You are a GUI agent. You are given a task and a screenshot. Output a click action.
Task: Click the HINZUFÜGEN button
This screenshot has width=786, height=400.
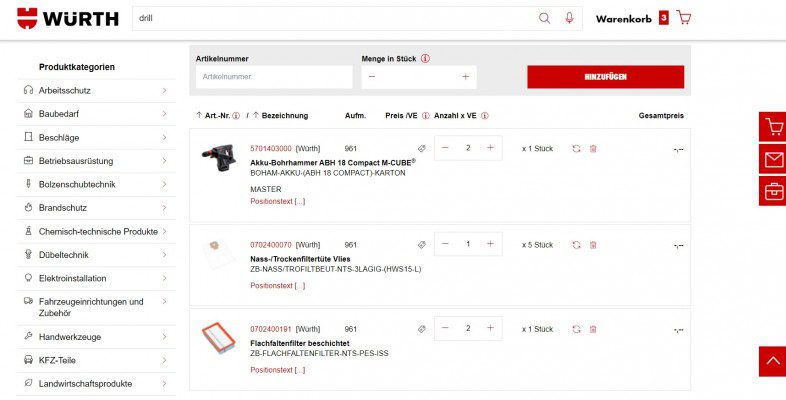(x=606, y=77)
